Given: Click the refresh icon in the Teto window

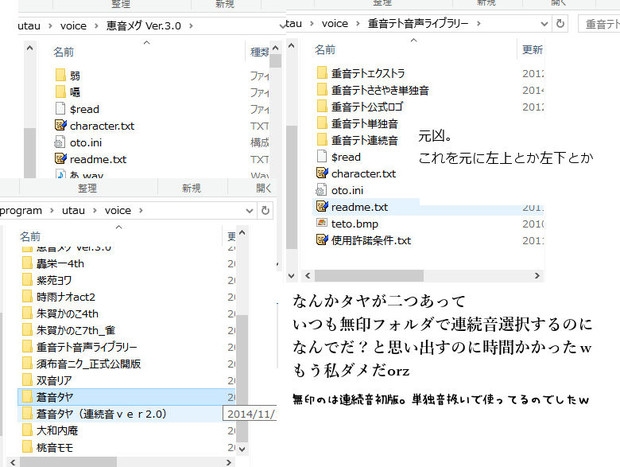Looking at the screenshot, I should pos(560,24).
